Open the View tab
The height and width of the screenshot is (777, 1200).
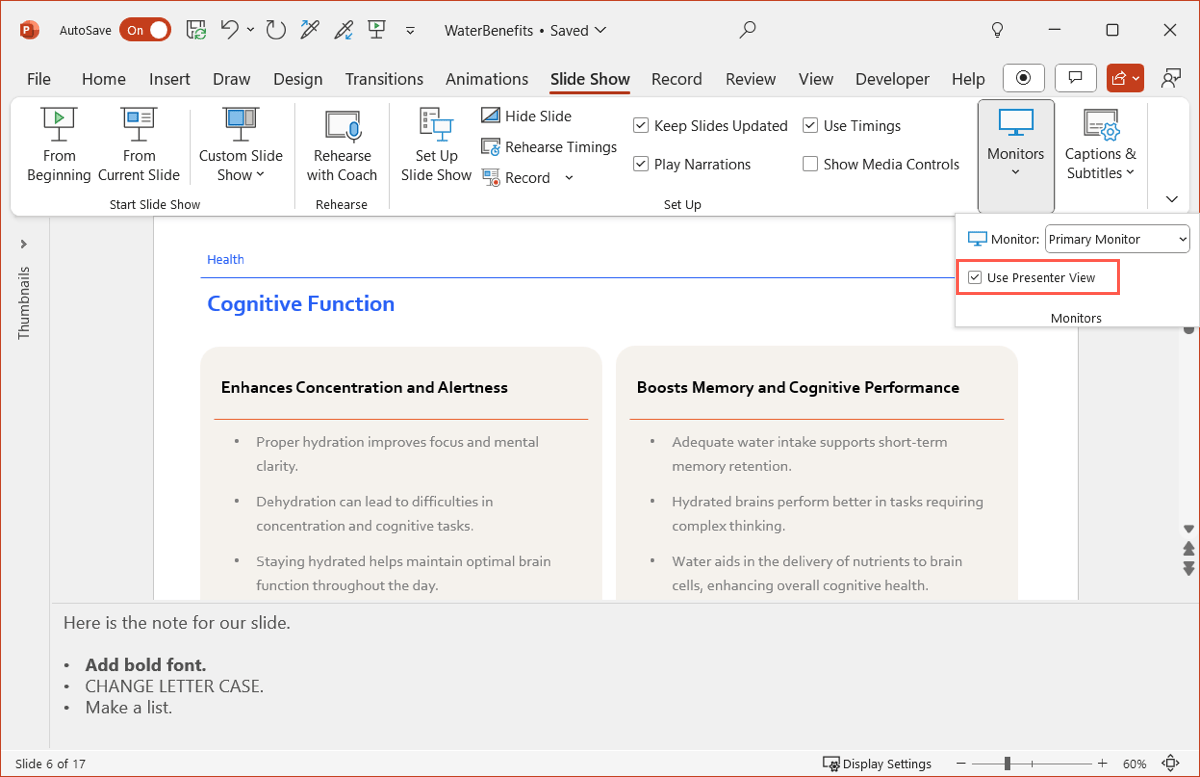click(x=816, y=79)
